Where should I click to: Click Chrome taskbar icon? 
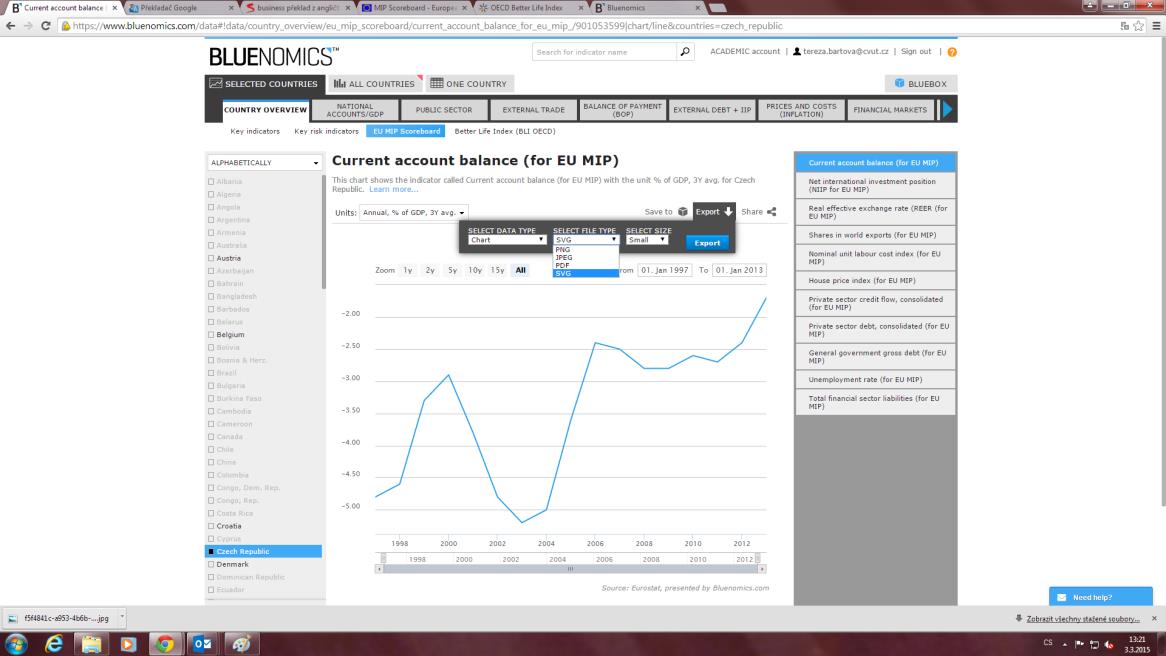[165, 644]
